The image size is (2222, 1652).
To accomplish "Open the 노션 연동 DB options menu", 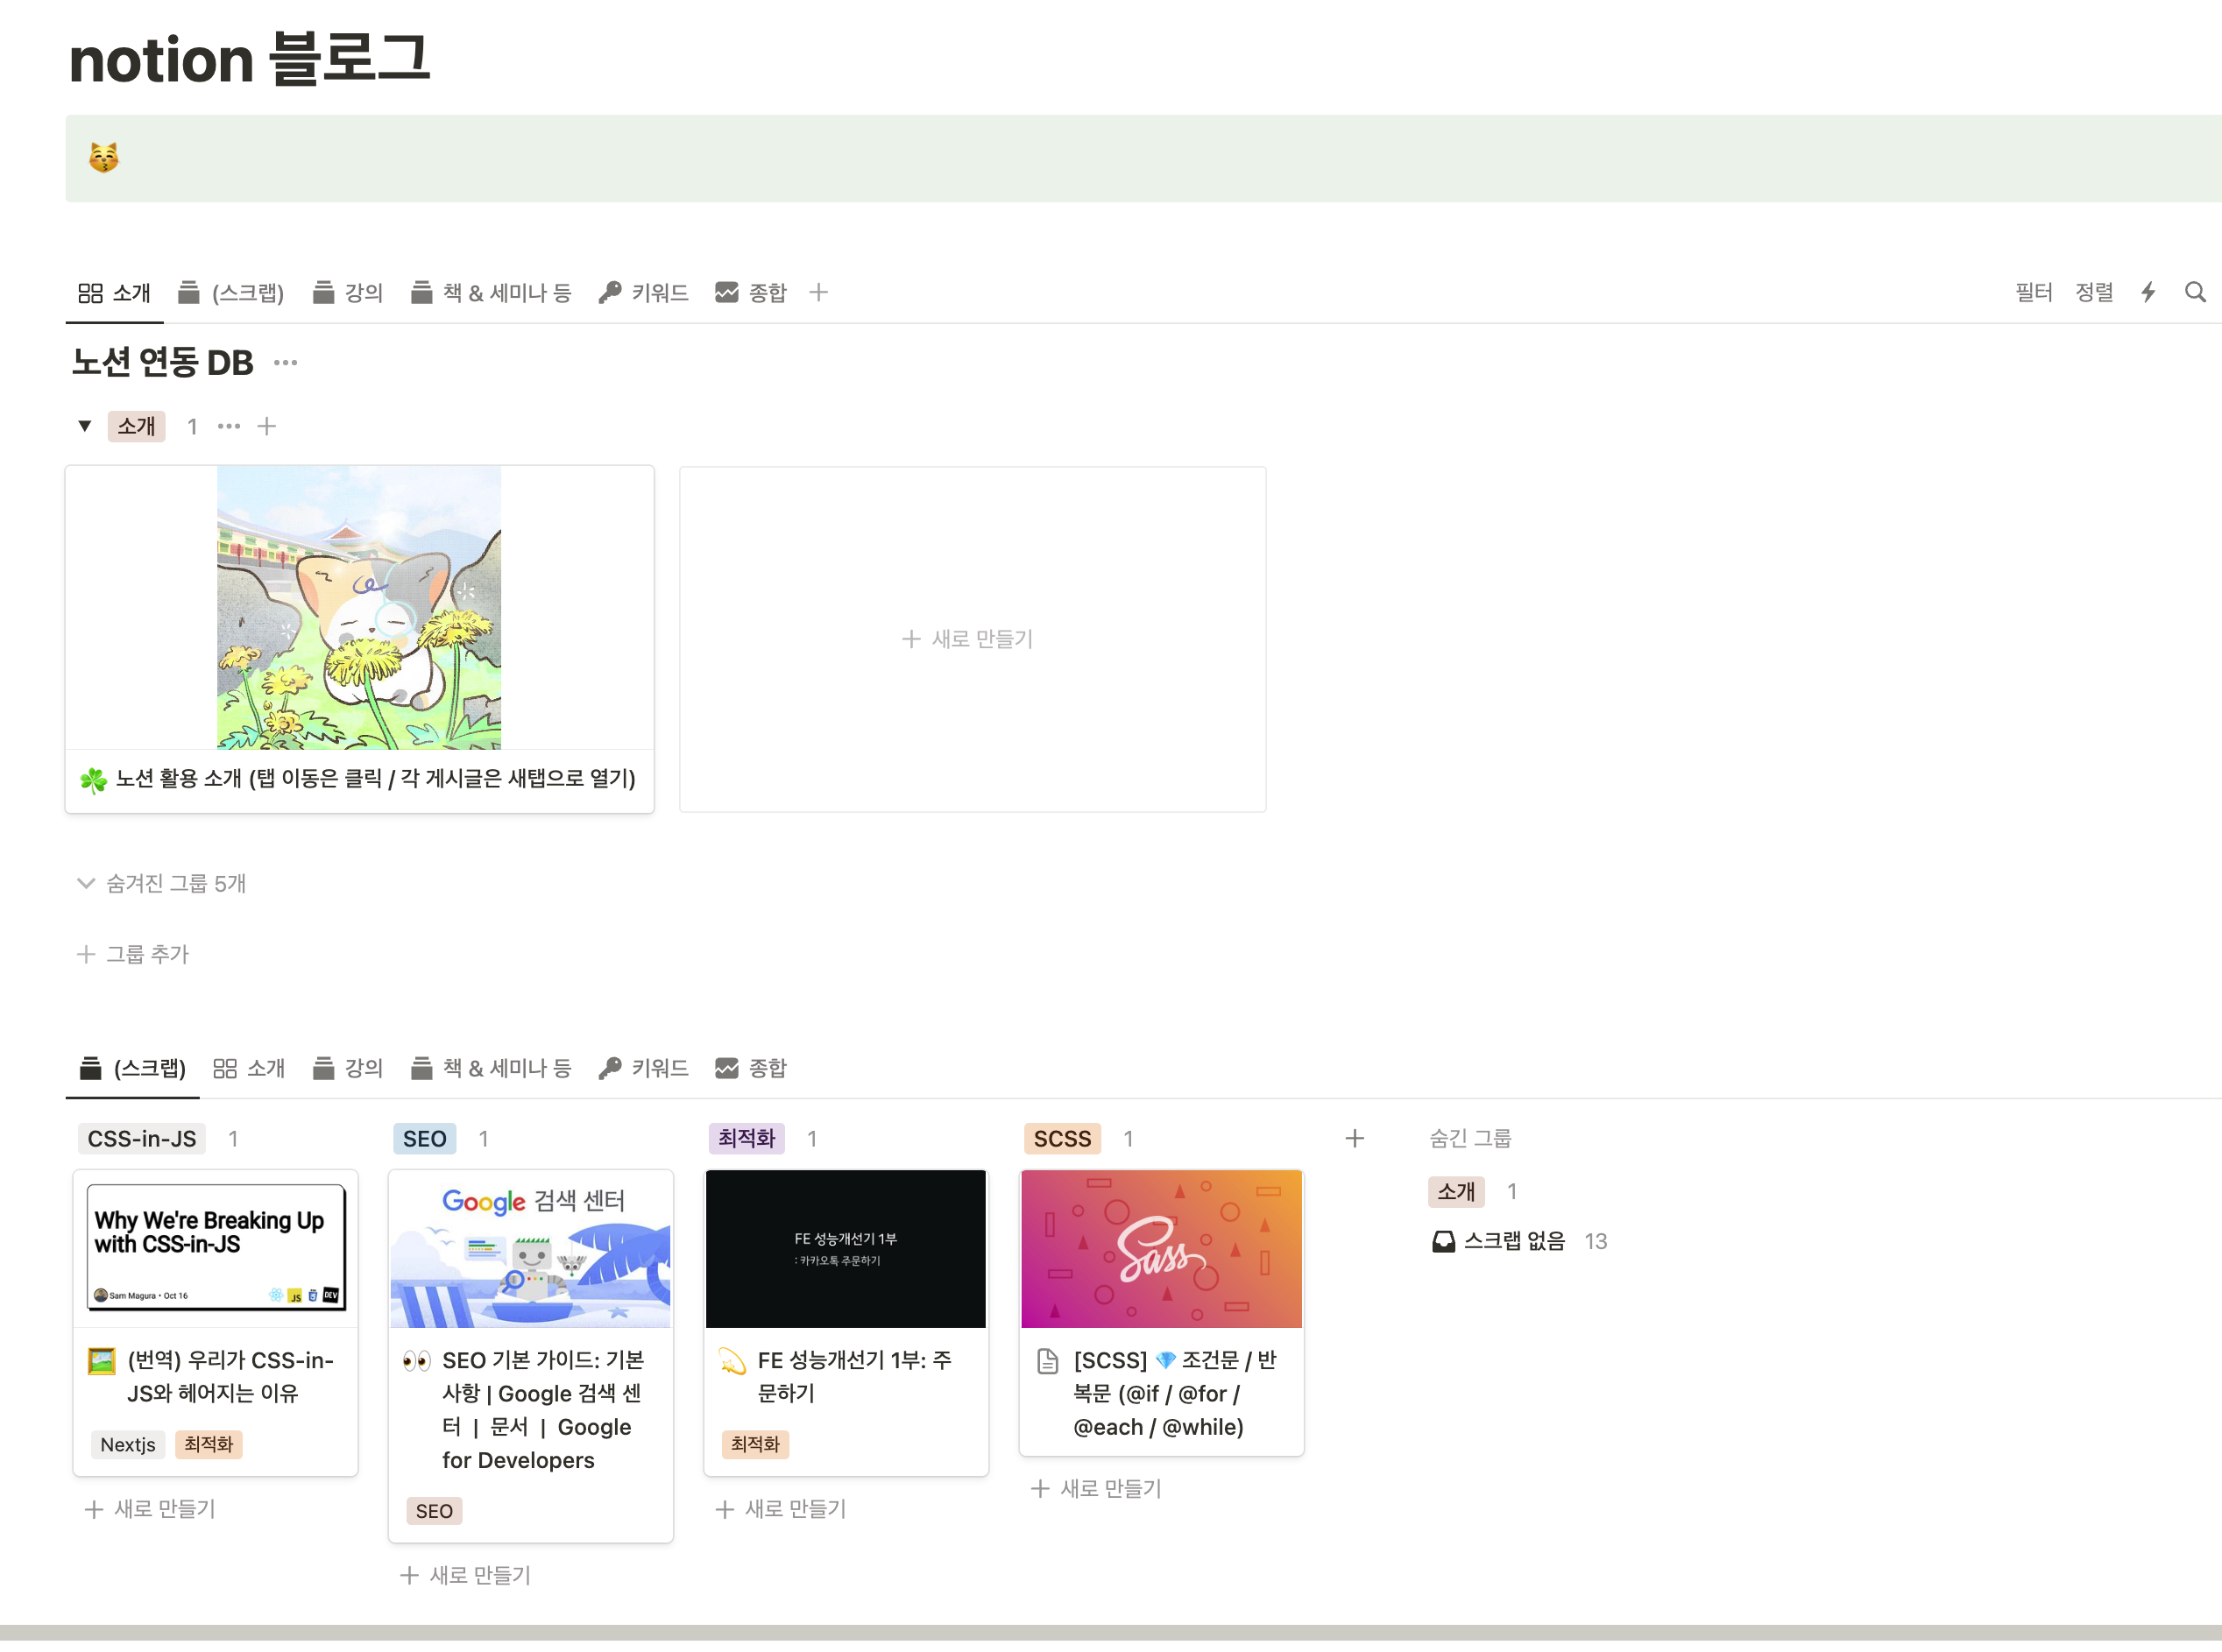I will [x=285, y=363].
